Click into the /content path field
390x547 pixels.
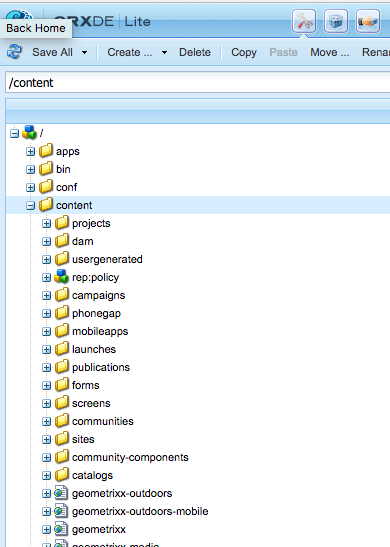[197, 83]
